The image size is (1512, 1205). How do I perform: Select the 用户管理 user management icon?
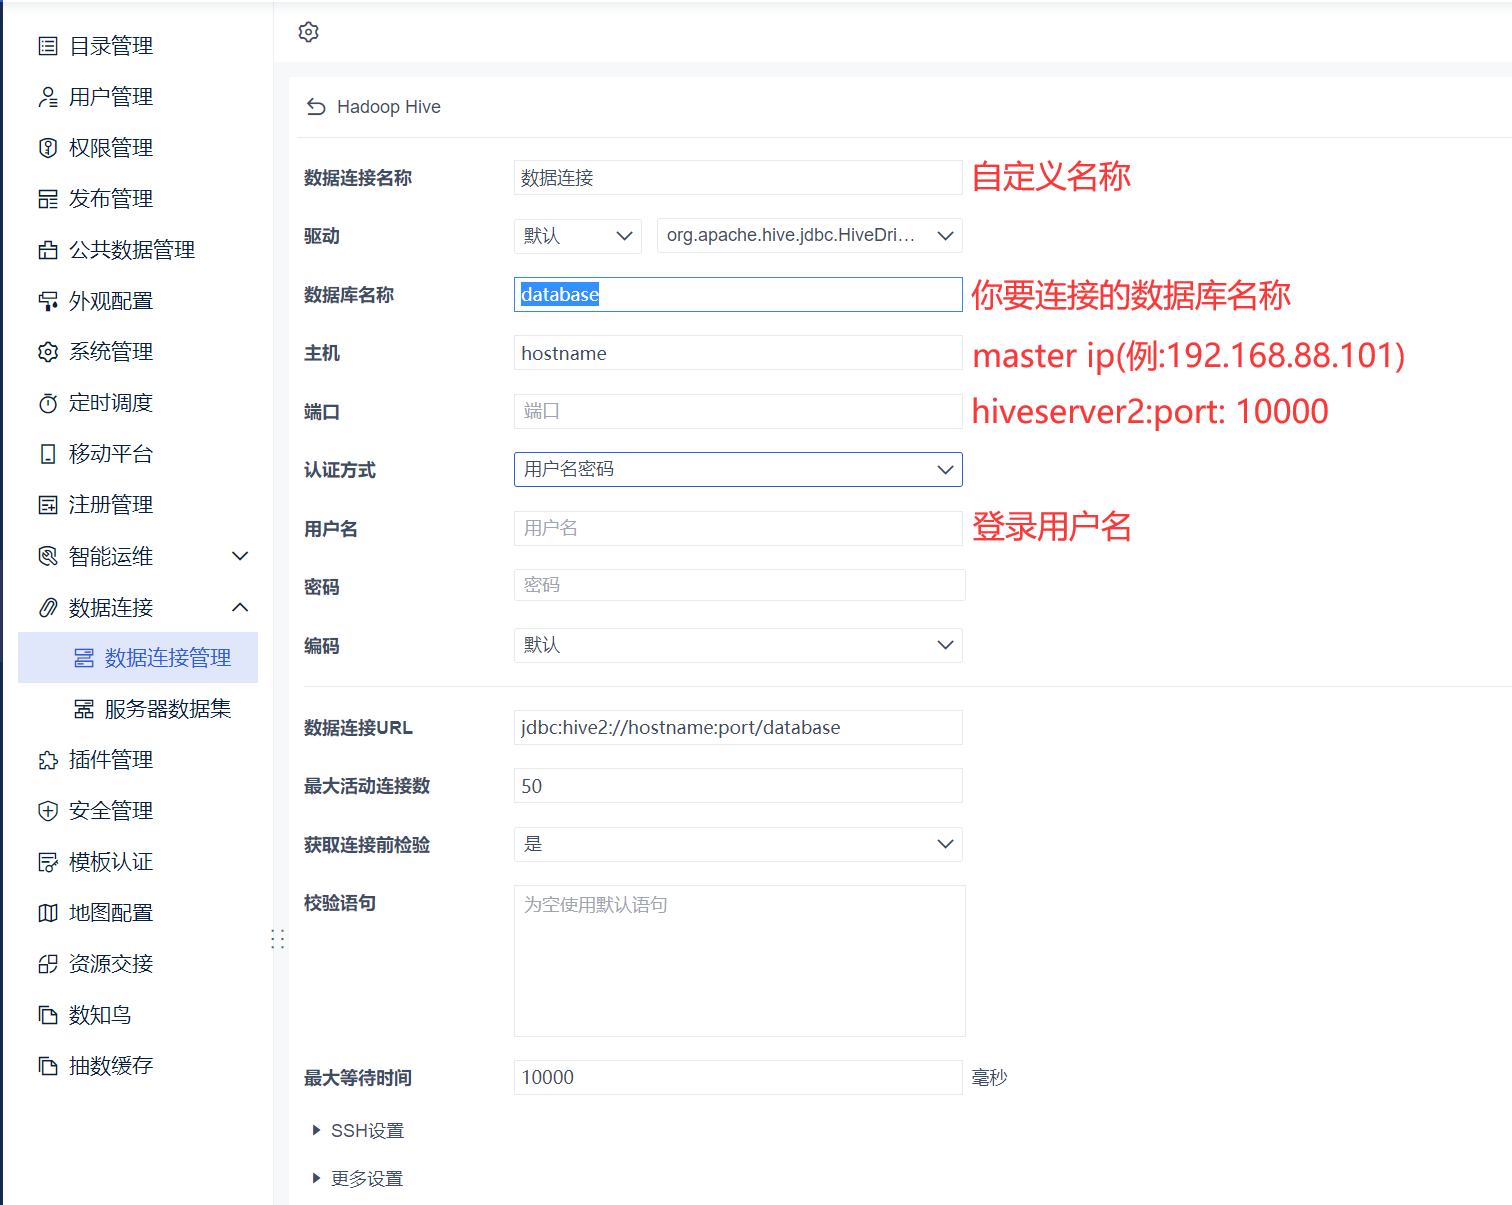47,96
